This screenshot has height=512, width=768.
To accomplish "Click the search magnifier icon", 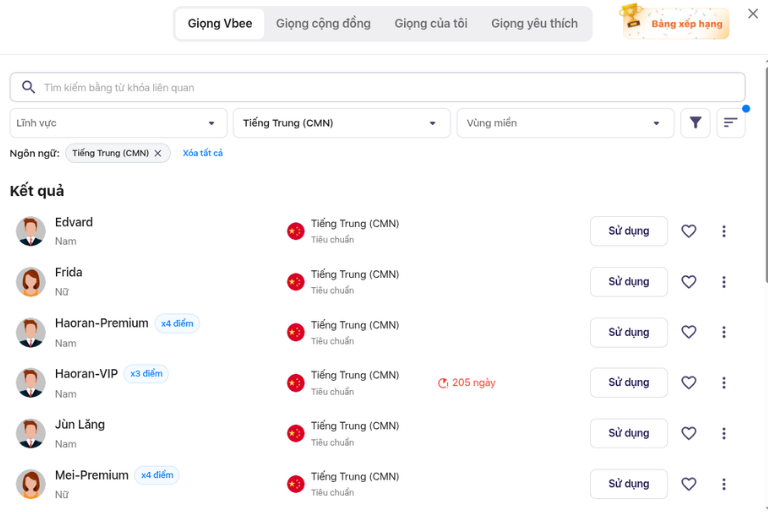I will pos(28,87).
